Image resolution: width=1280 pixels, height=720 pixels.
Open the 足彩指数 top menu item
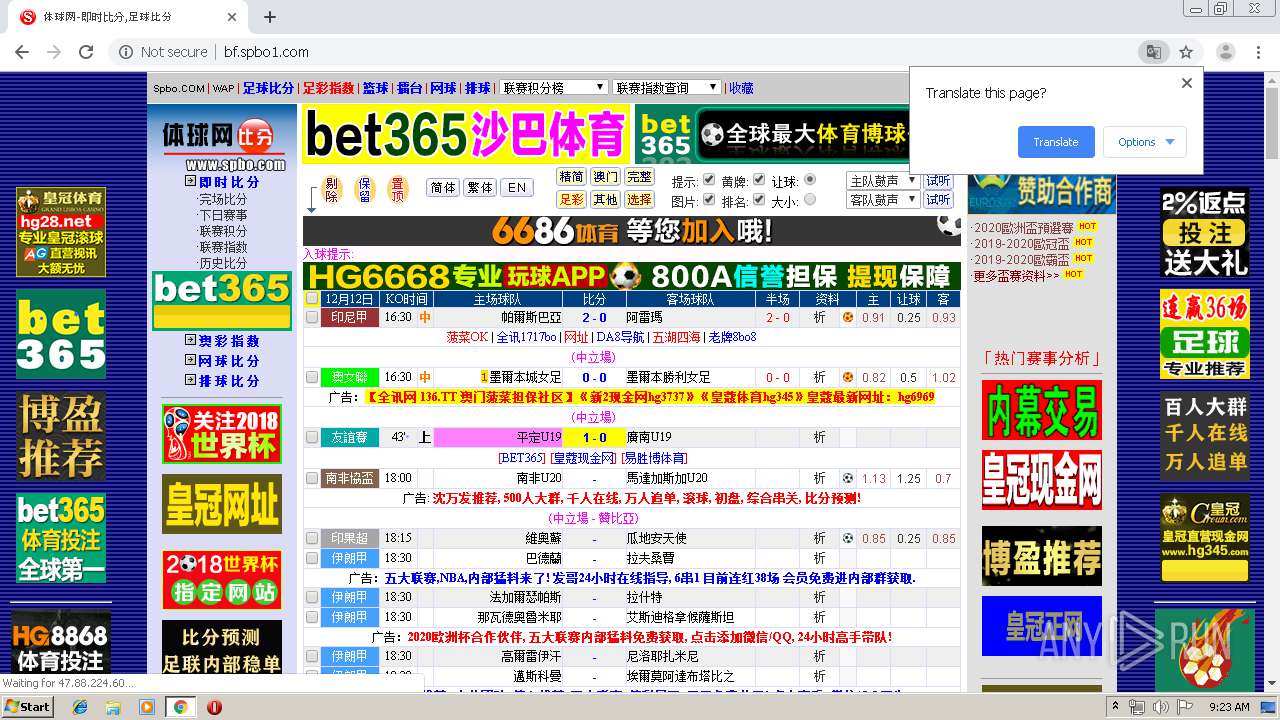coord(328,88)
